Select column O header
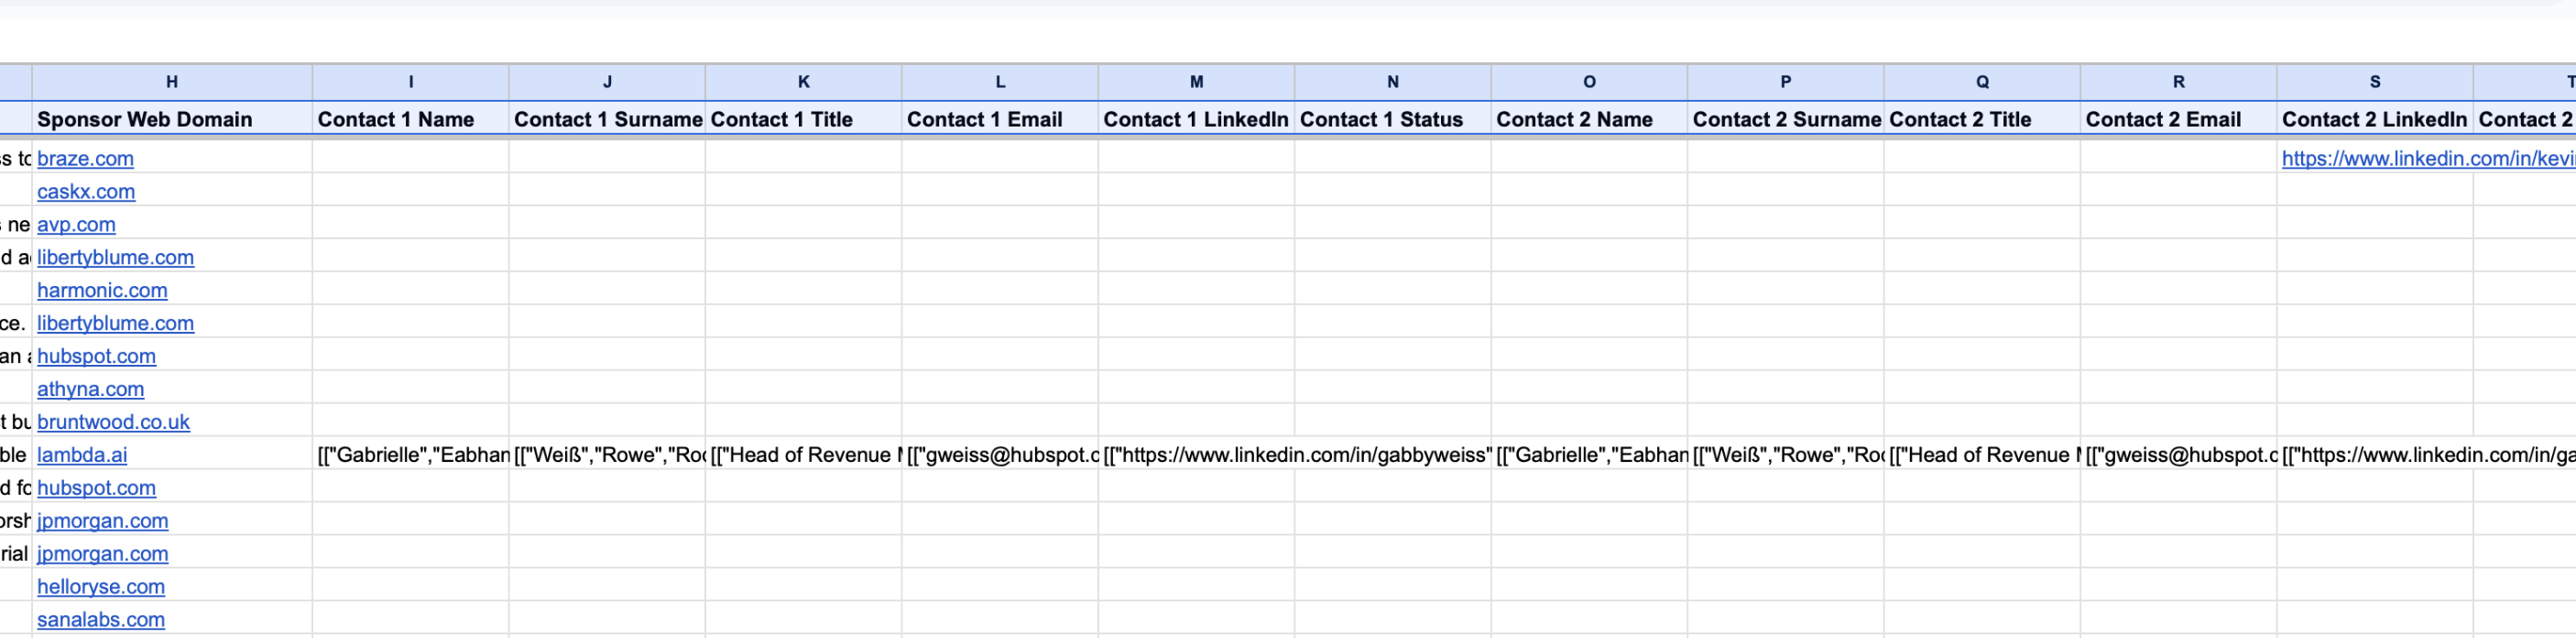2576x638 pixels. (x=1589, y=82)
